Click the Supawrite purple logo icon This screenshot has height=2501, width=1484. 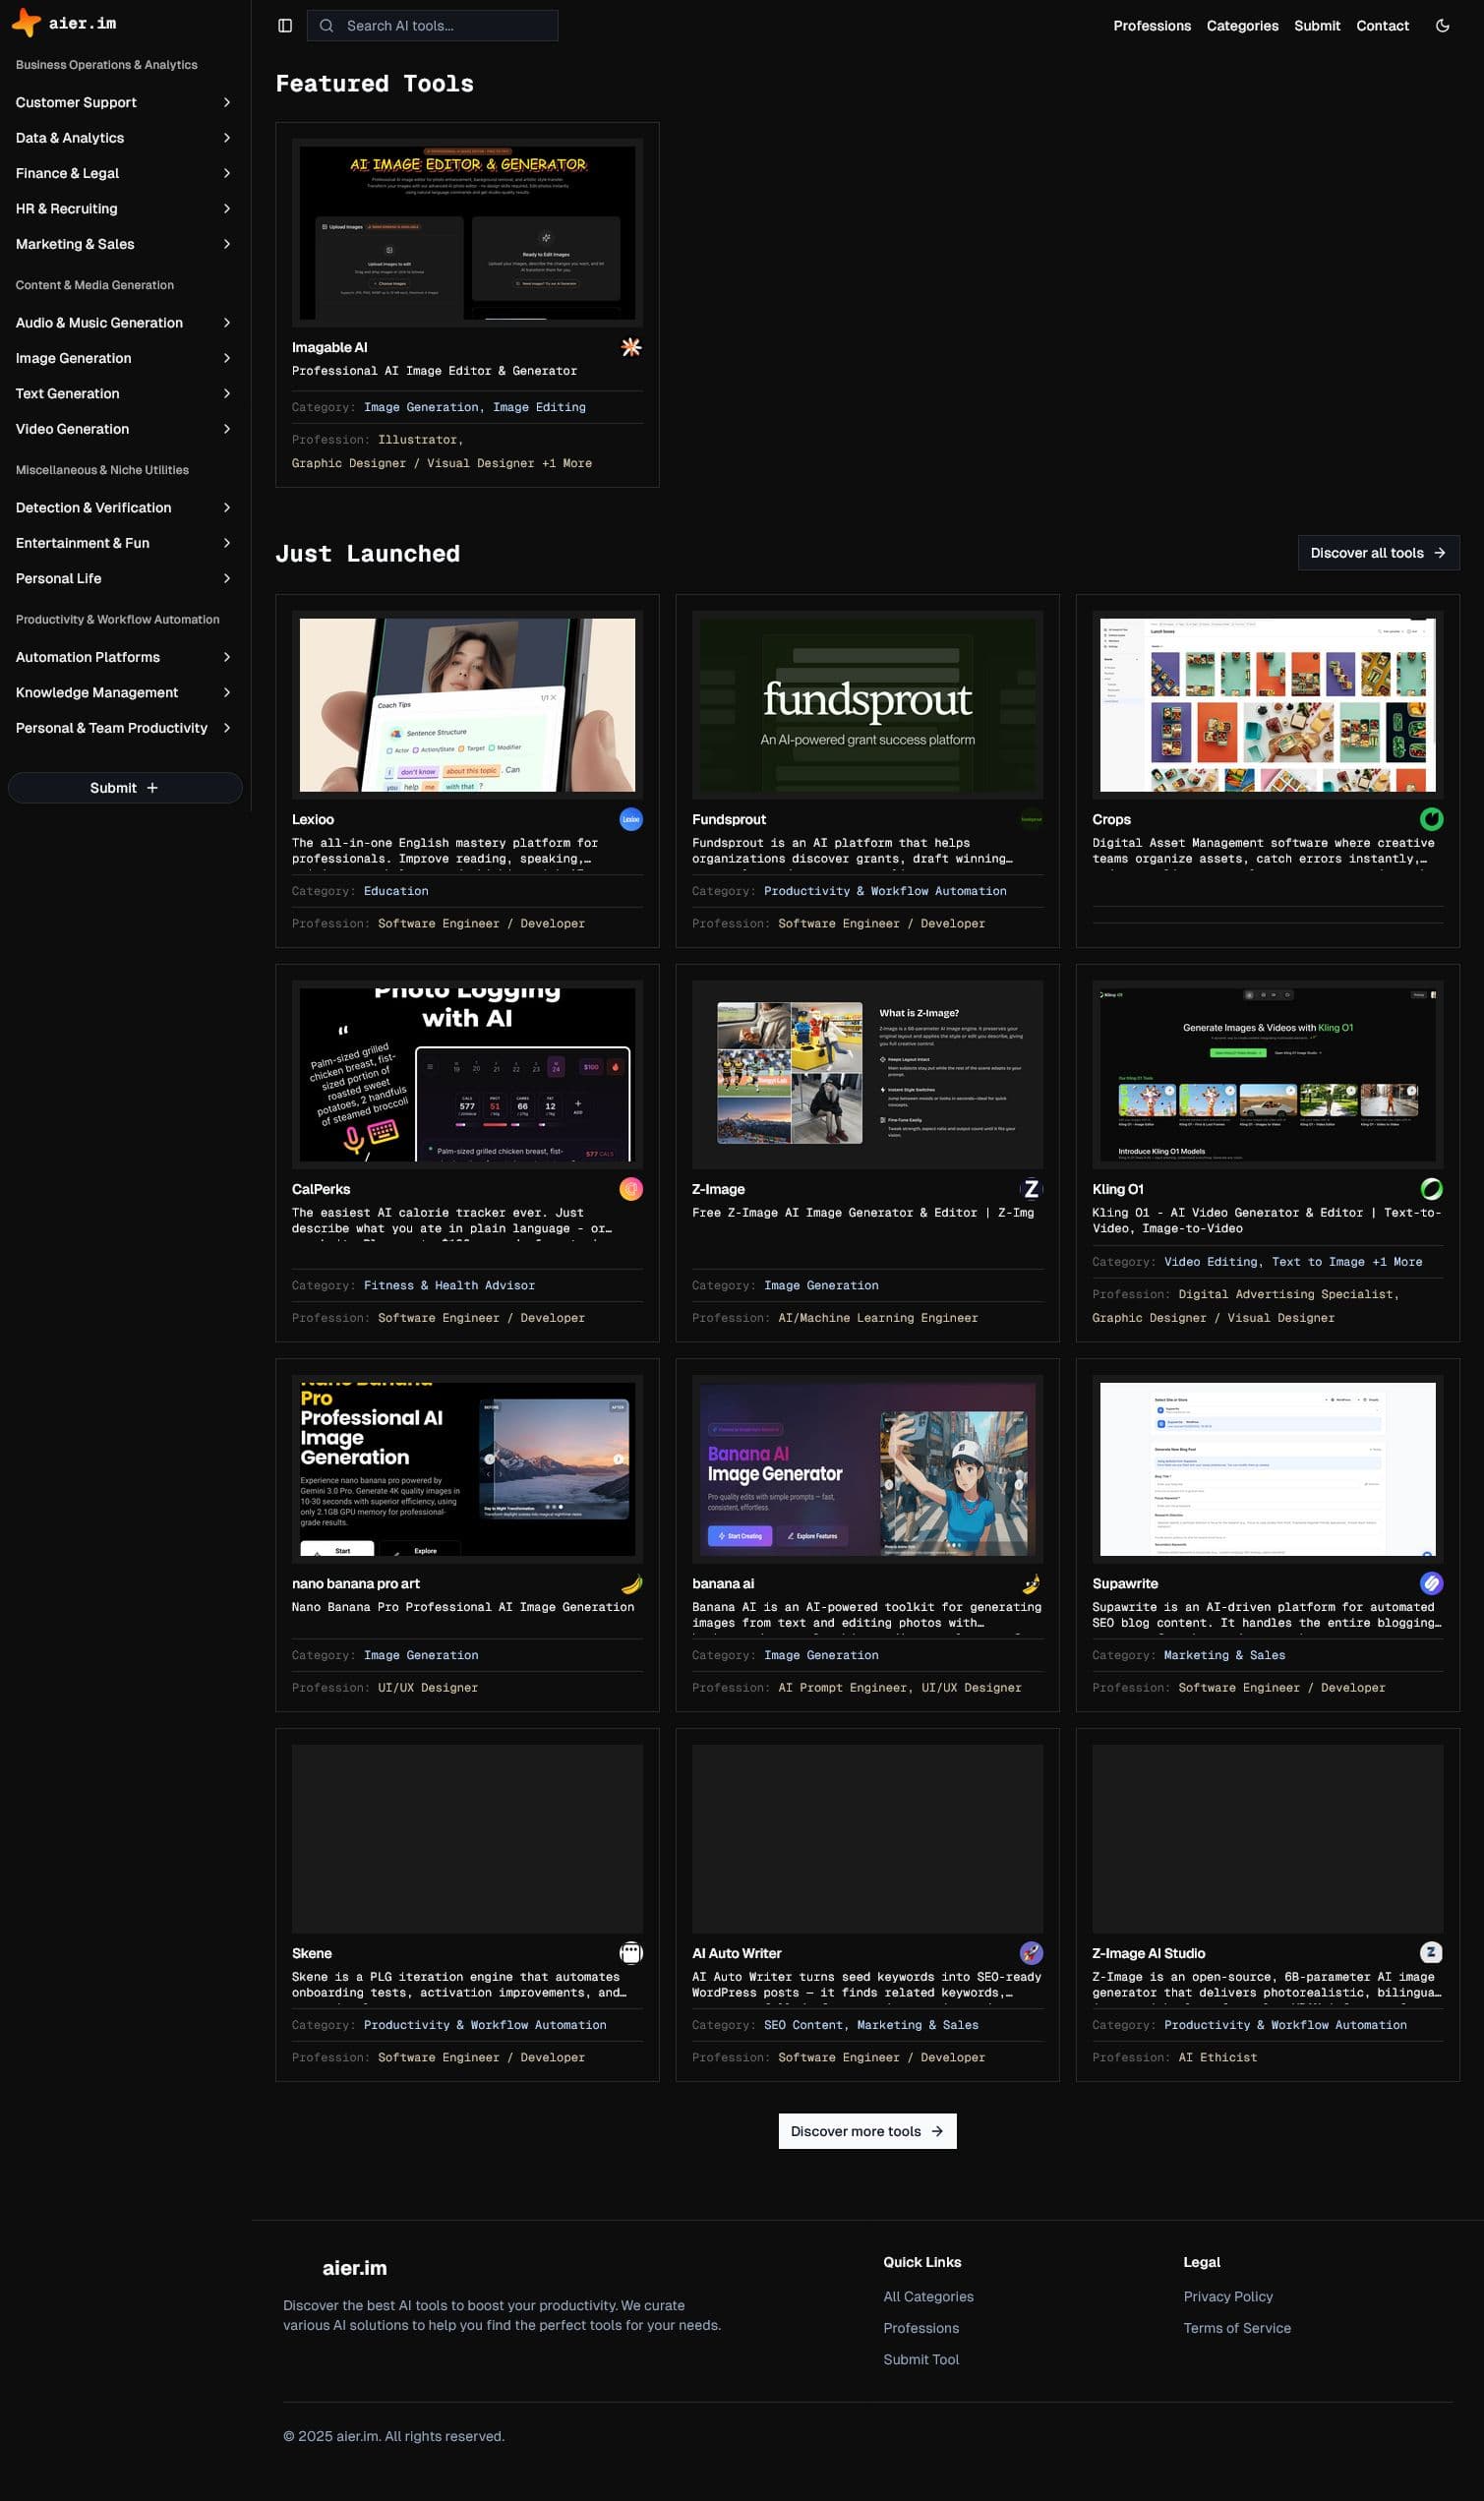pyautogui.click(x=1431, y=1583)
